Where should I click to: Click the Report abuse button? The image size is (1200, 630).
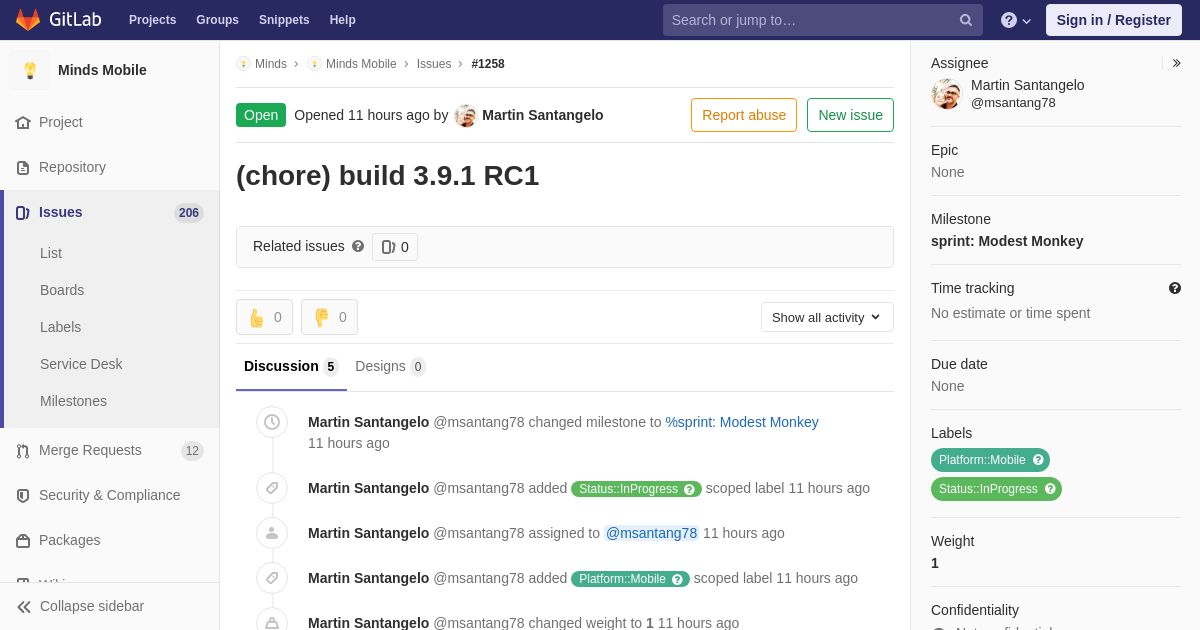click(744, 115)
